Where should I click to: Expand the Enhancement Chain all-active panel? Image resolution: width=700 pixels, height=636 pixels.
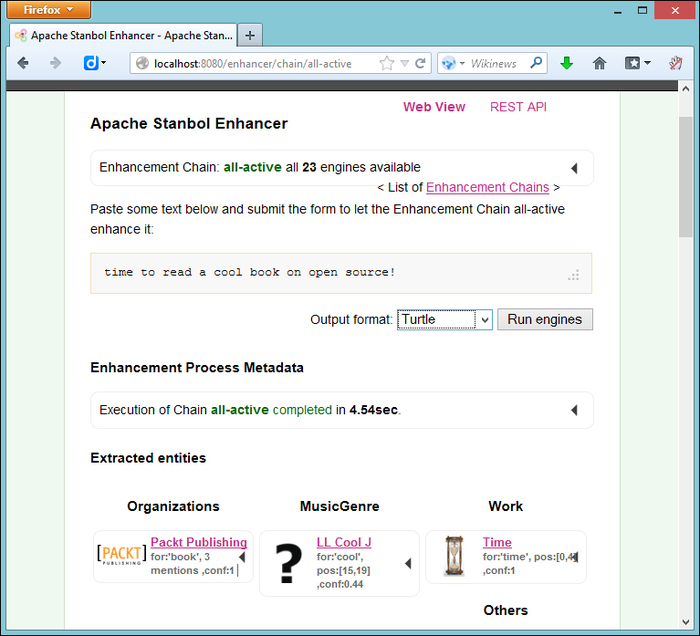coord(574,168)
